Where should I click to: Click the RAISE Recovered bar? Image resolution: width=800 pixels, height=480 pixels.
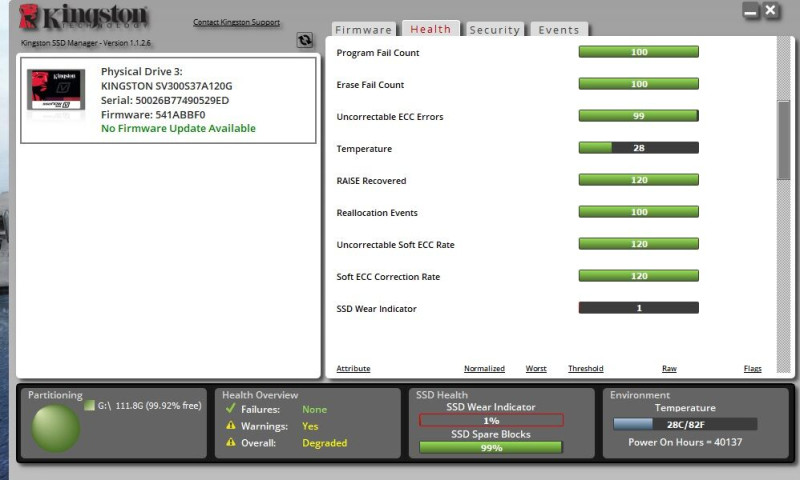pyautogui.click(x=639, y=180)
